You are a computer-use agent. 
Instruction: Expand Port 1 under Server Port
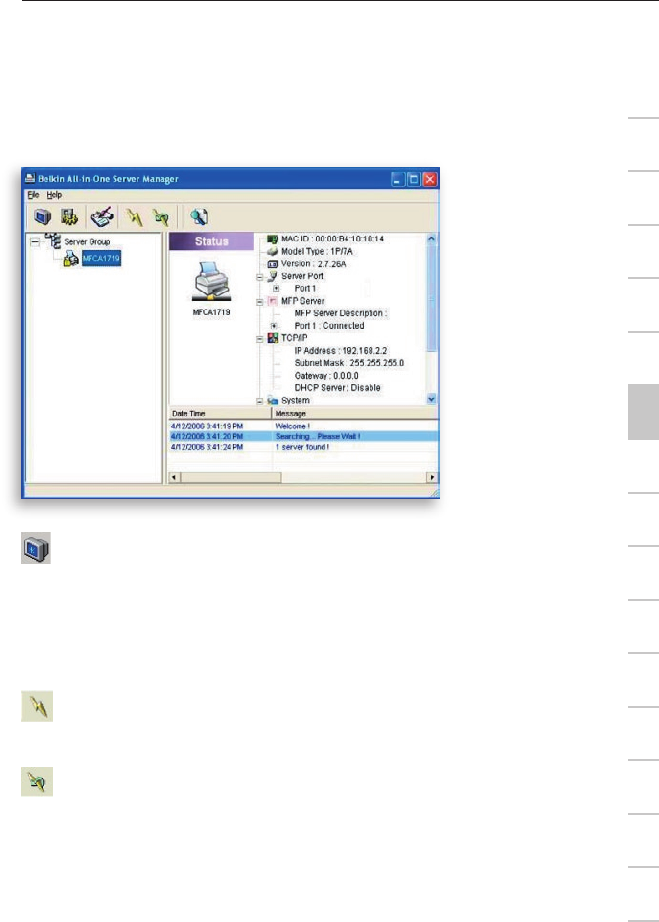click(276, 289)
